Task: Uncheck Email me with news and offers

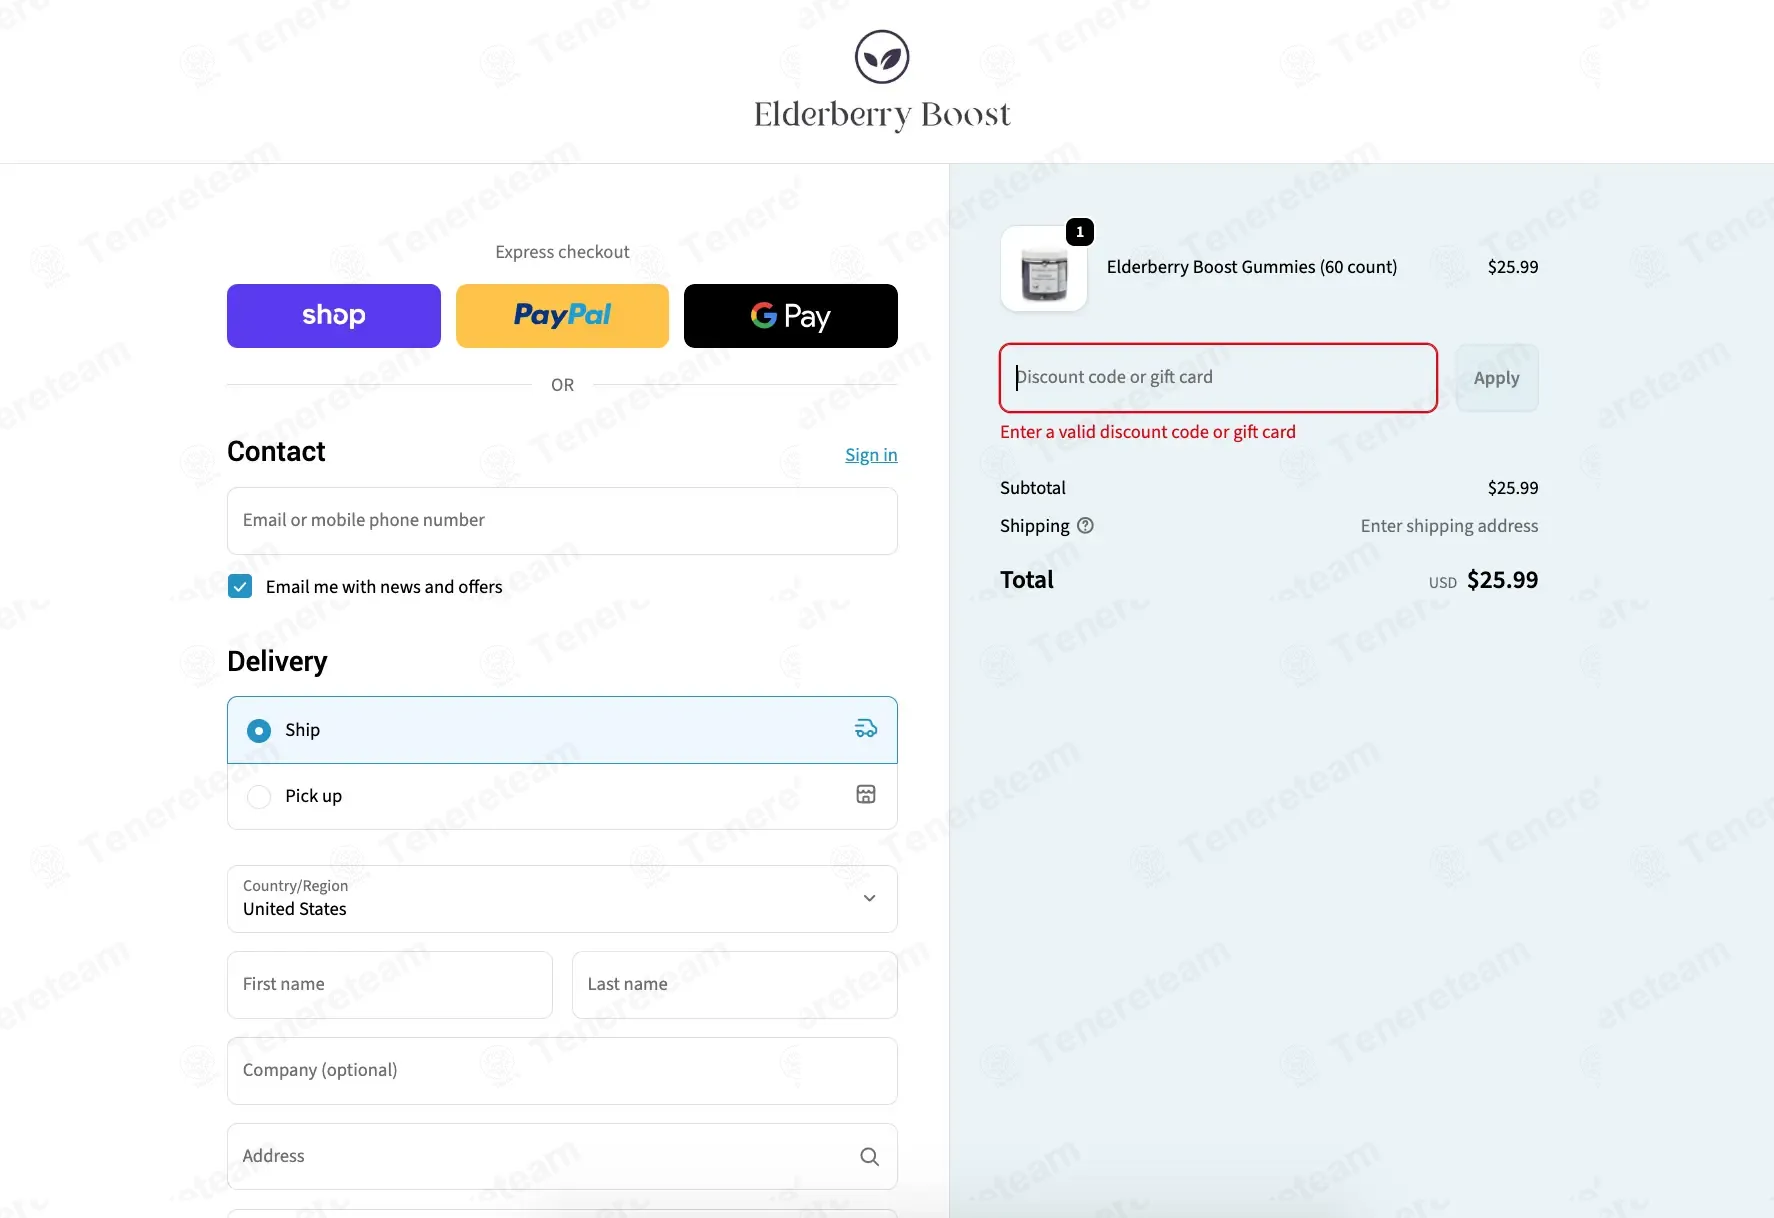Action: pos(240,587)
